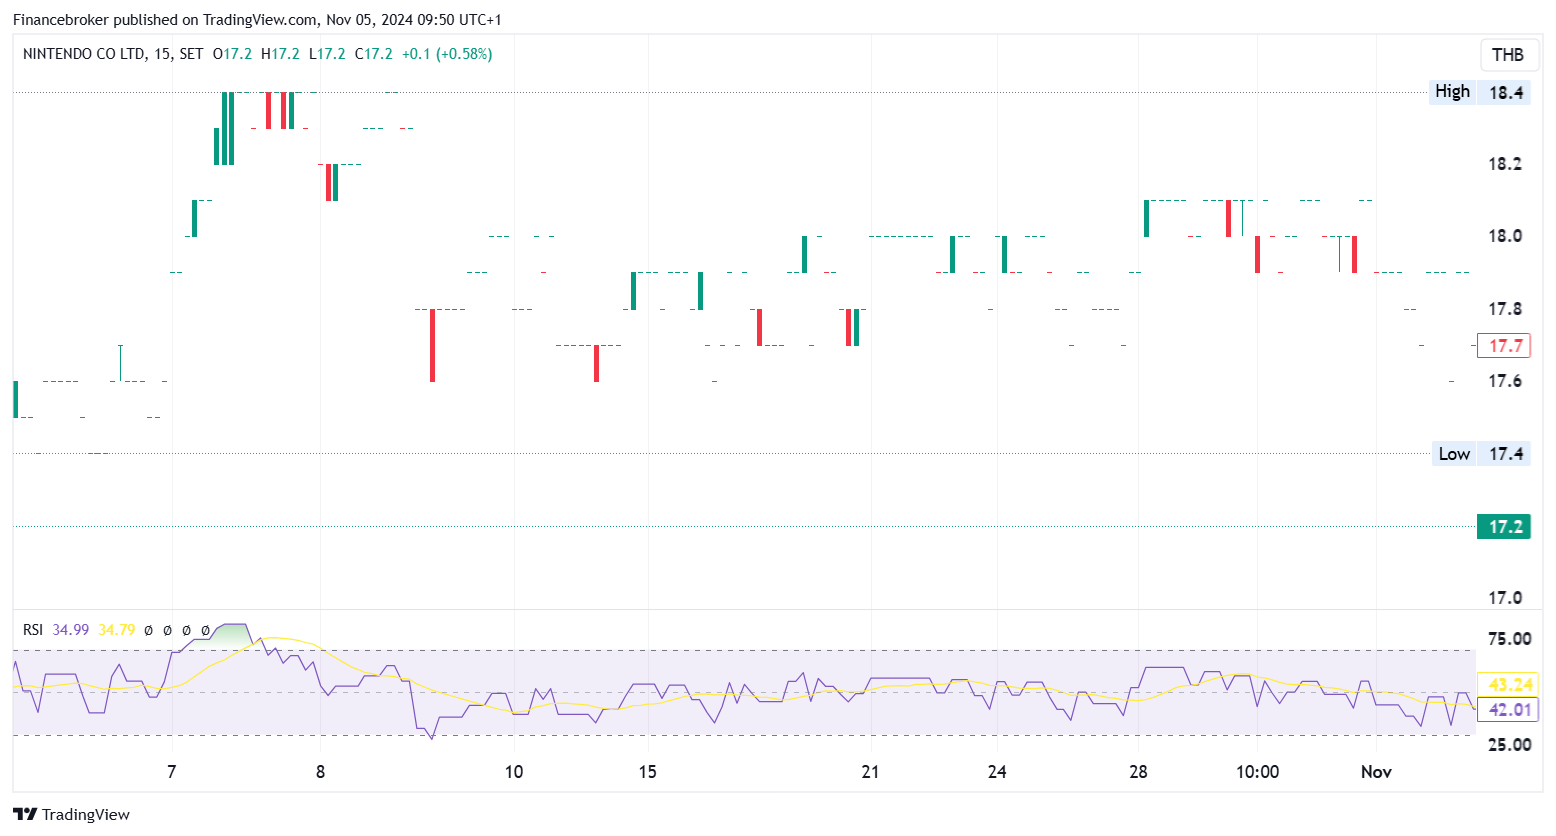
Task: Click the 75.00 RSI scale level
Action: (x=1509, y=639)
